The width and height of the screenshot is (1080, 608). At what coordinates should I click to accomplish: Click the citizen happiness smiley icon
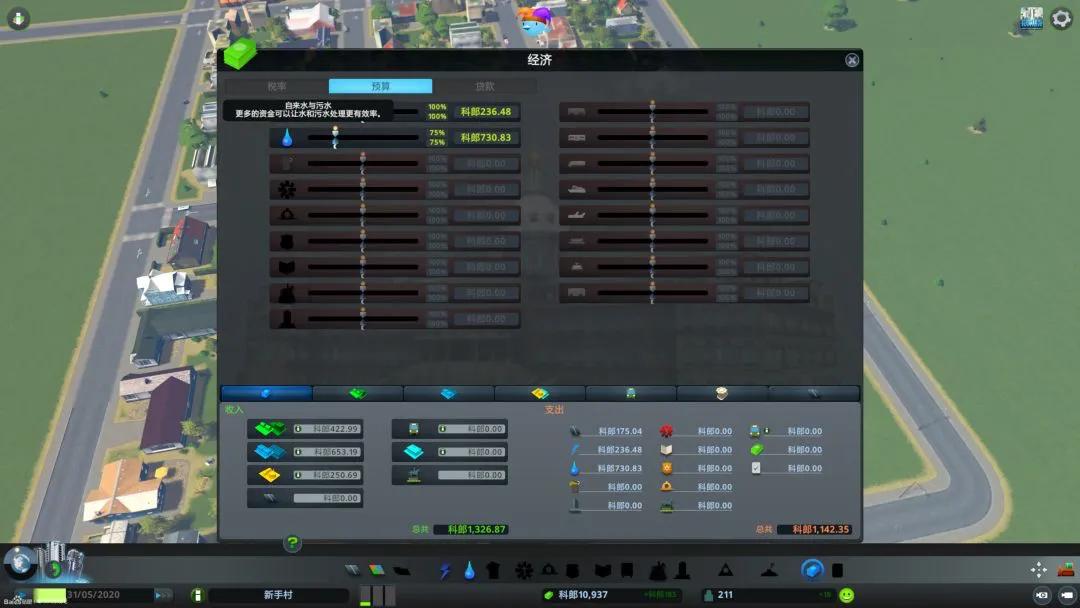(x=847, y=595)
